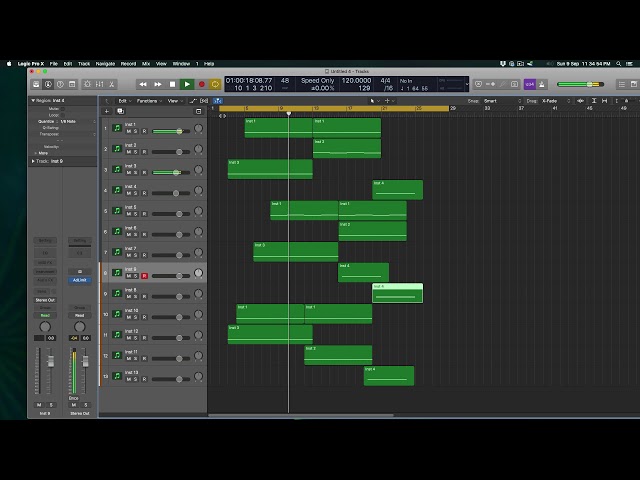Screen dimensions: 640x480
Task: Click the Vertical Auto Zoom button
Action: pos(594,101)
